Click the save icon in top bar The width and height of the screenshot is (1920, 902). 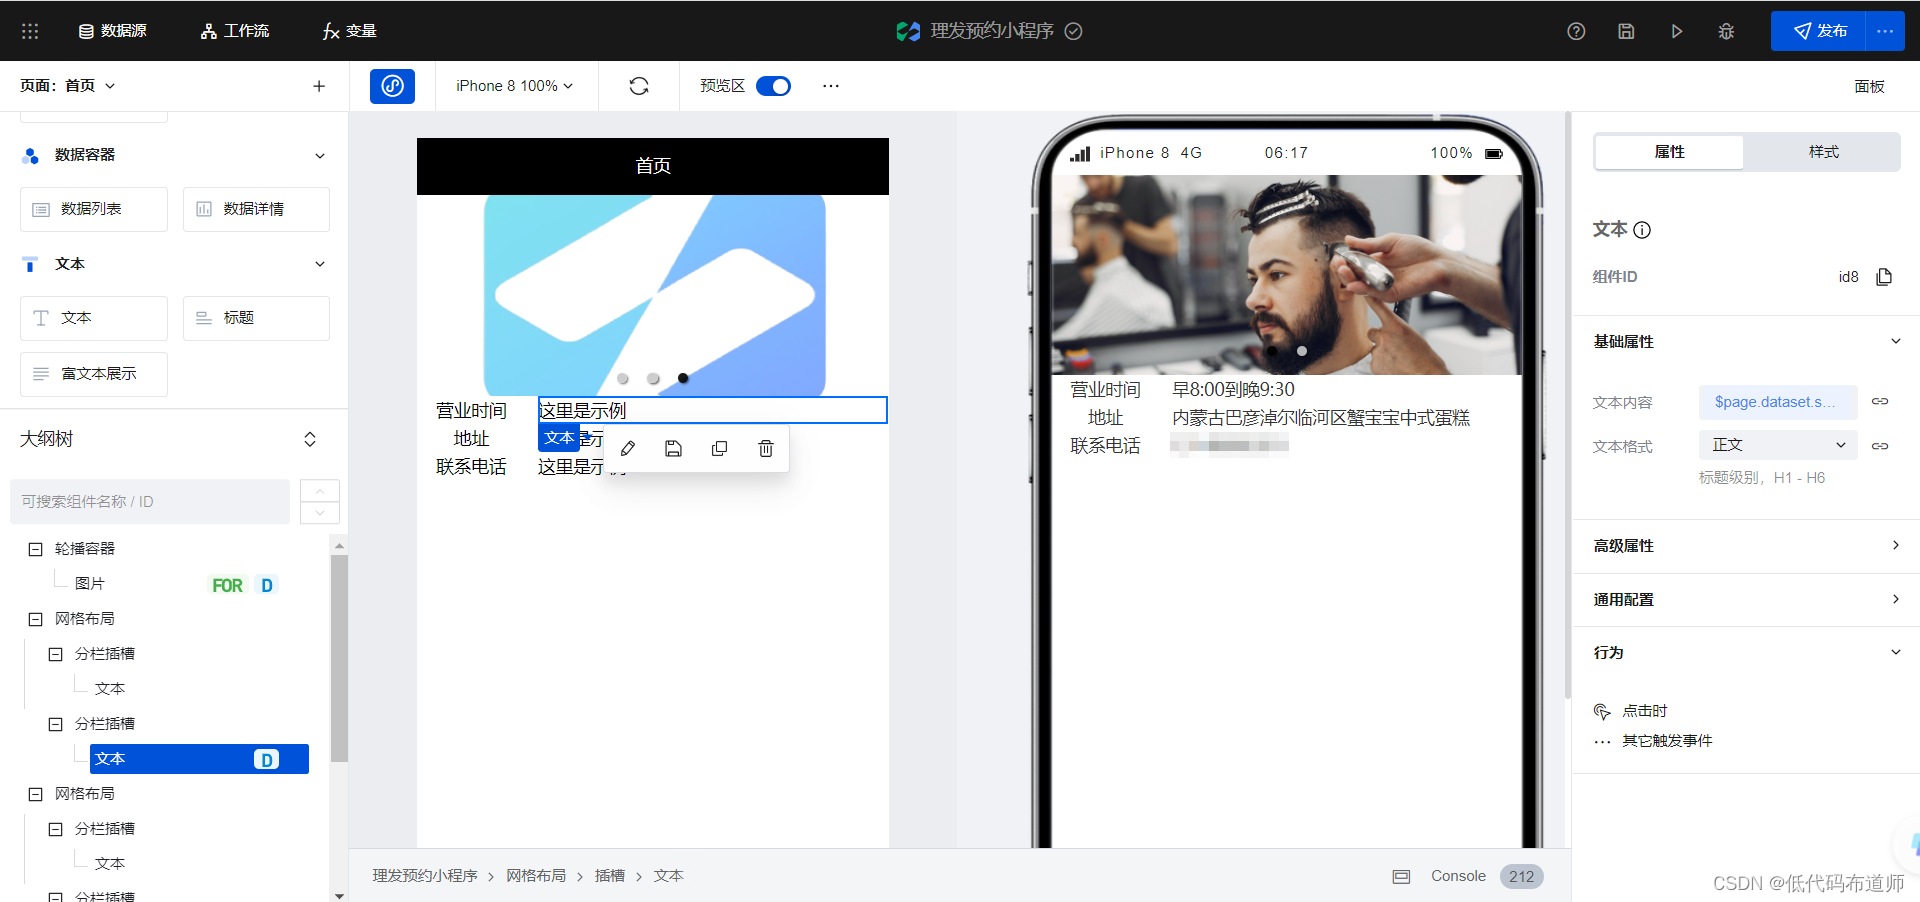point(1626,31)
